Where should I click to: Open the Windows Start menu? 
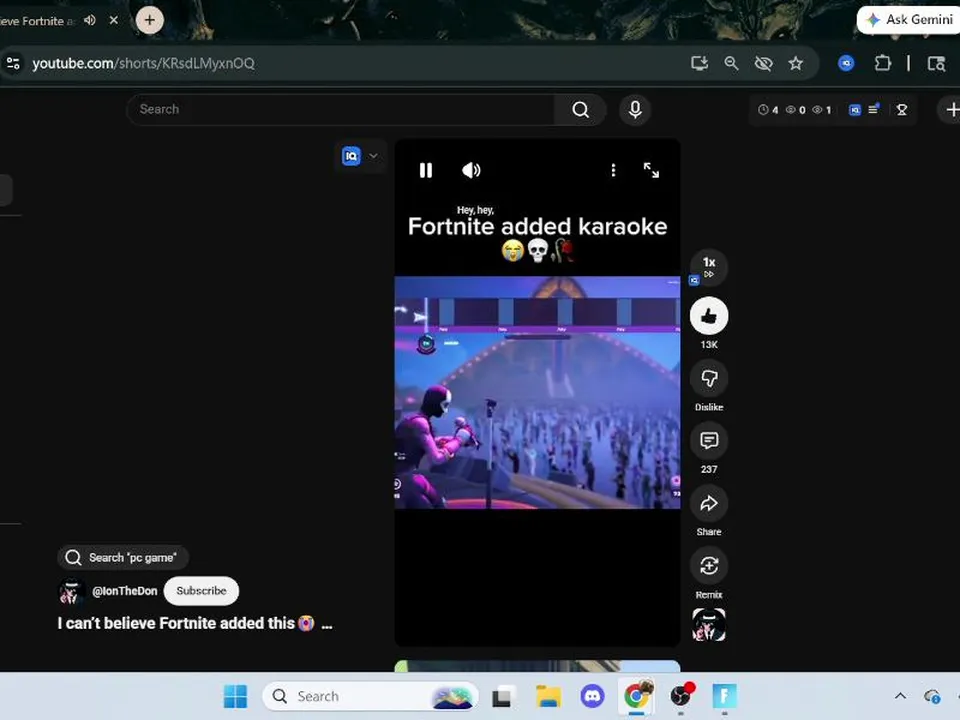click(236, 696)
